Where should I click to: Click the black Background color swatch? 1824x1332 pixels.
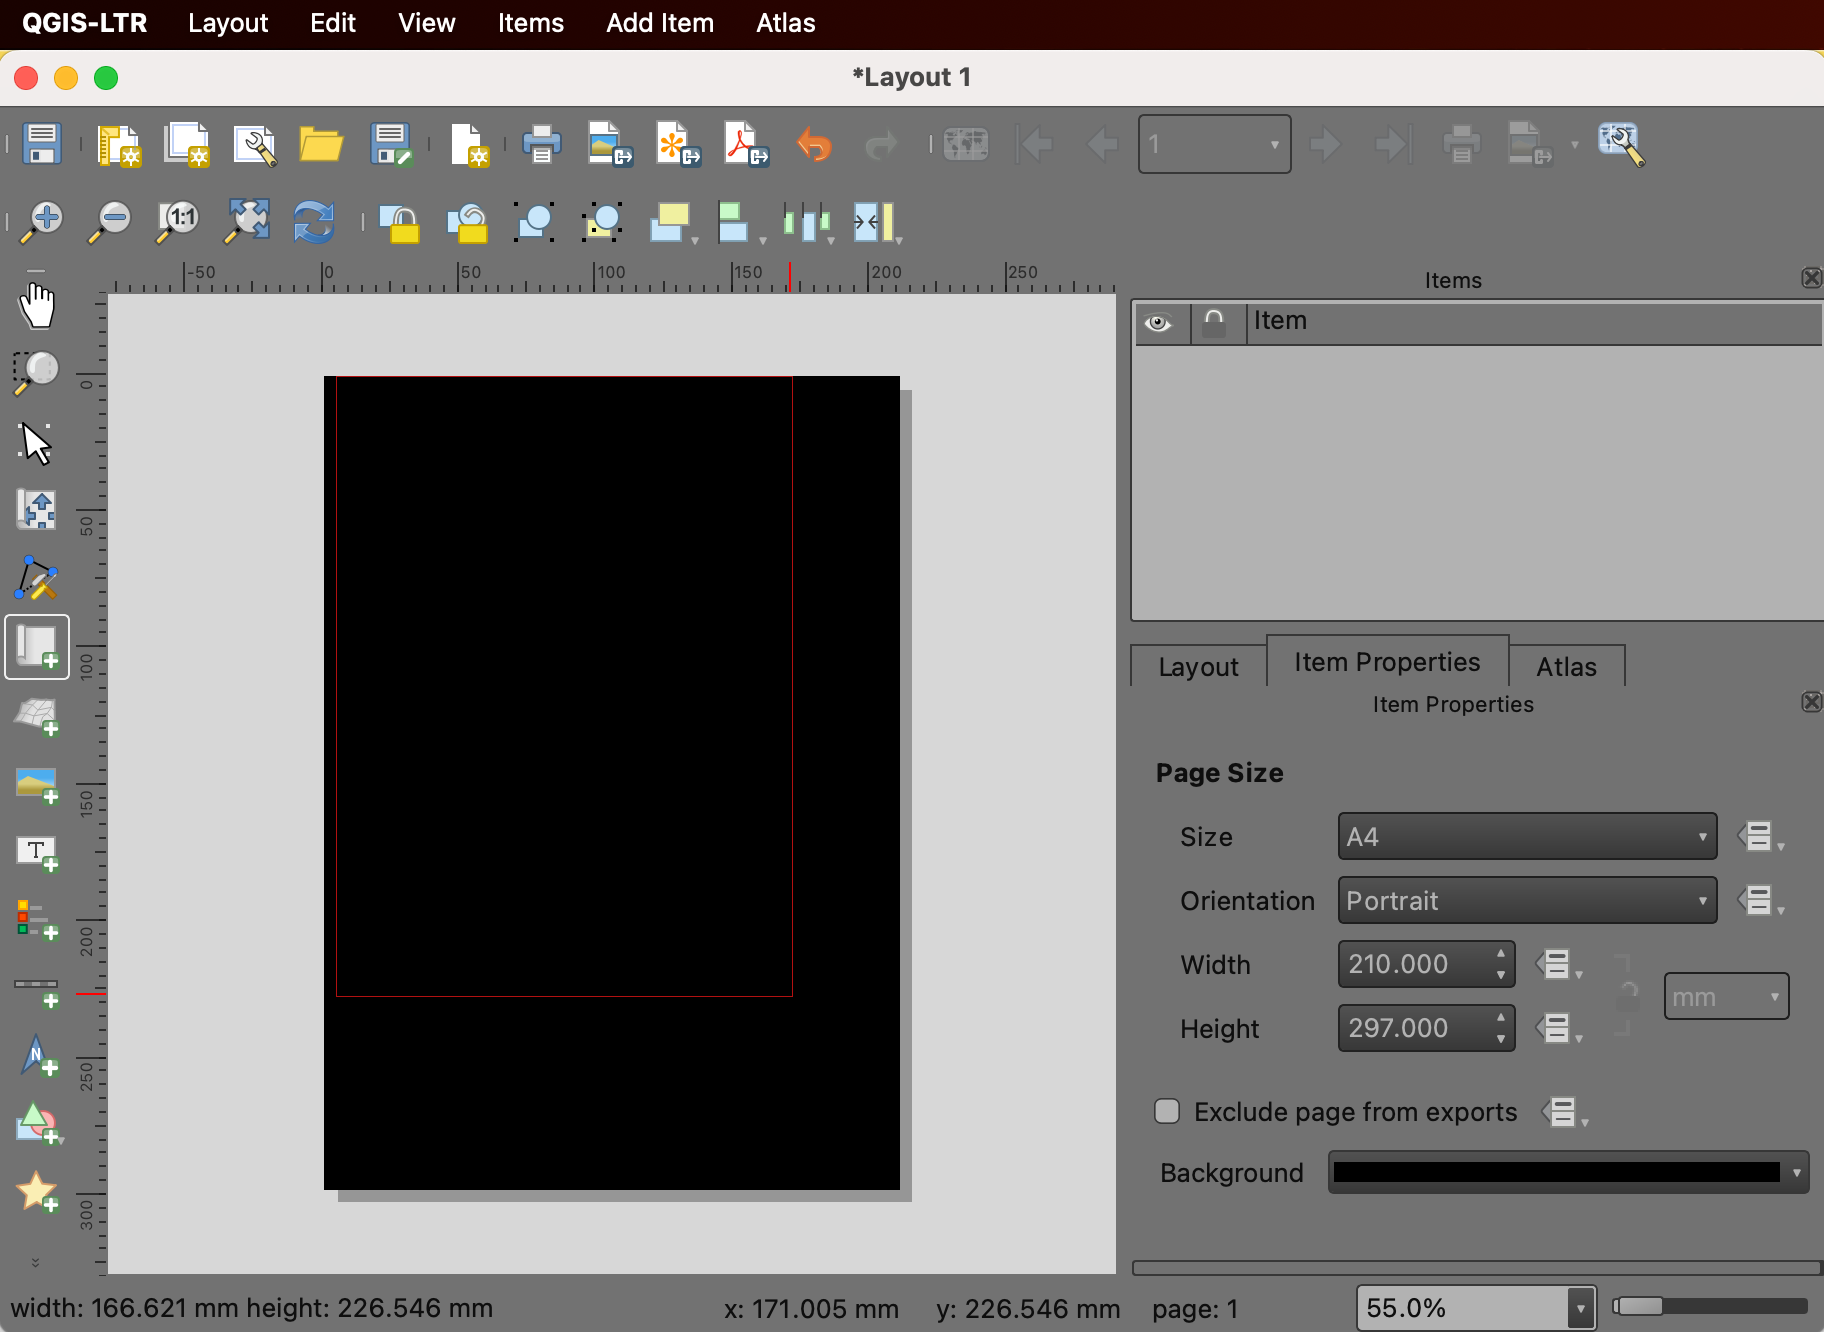[x=1556, y=1173]
